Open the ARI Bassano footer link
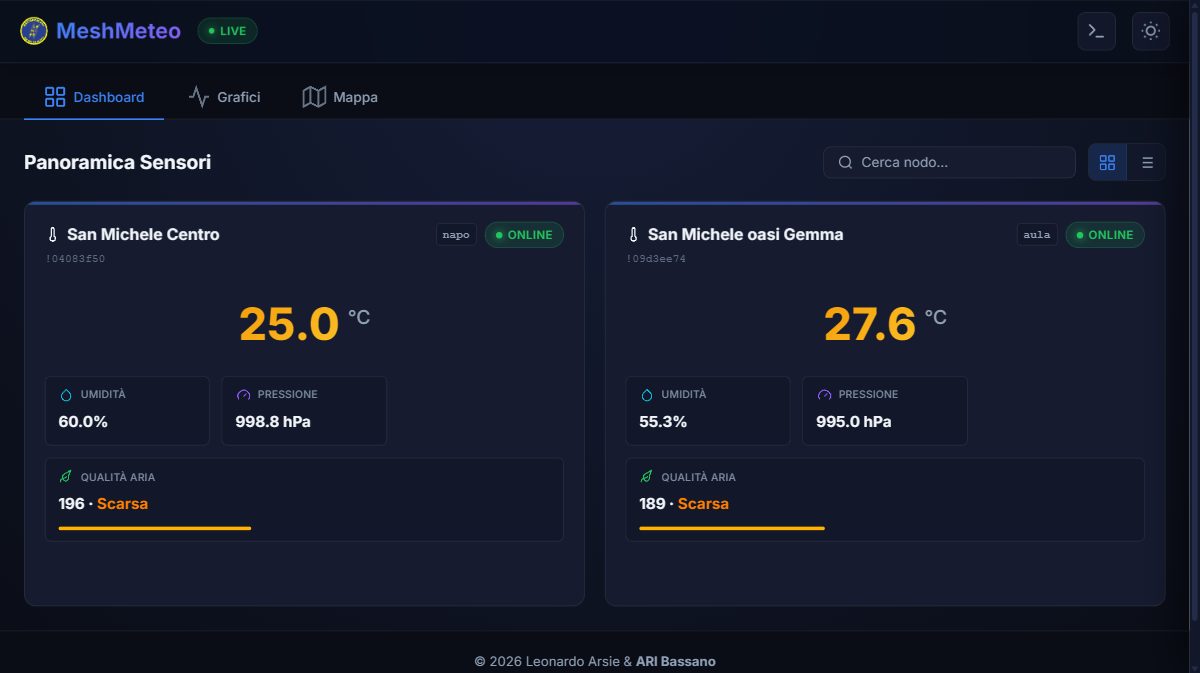Viewport: 1200px width, 673px height. pyautogui.click(x=676, y=661)
